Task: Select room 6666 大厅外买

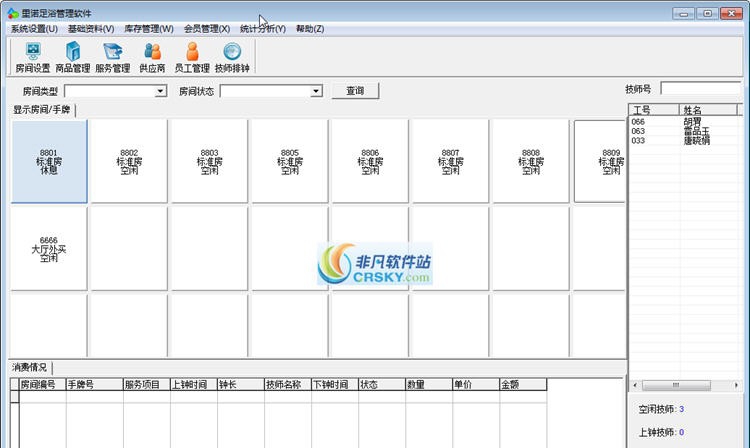Action: tap(49, 249)
